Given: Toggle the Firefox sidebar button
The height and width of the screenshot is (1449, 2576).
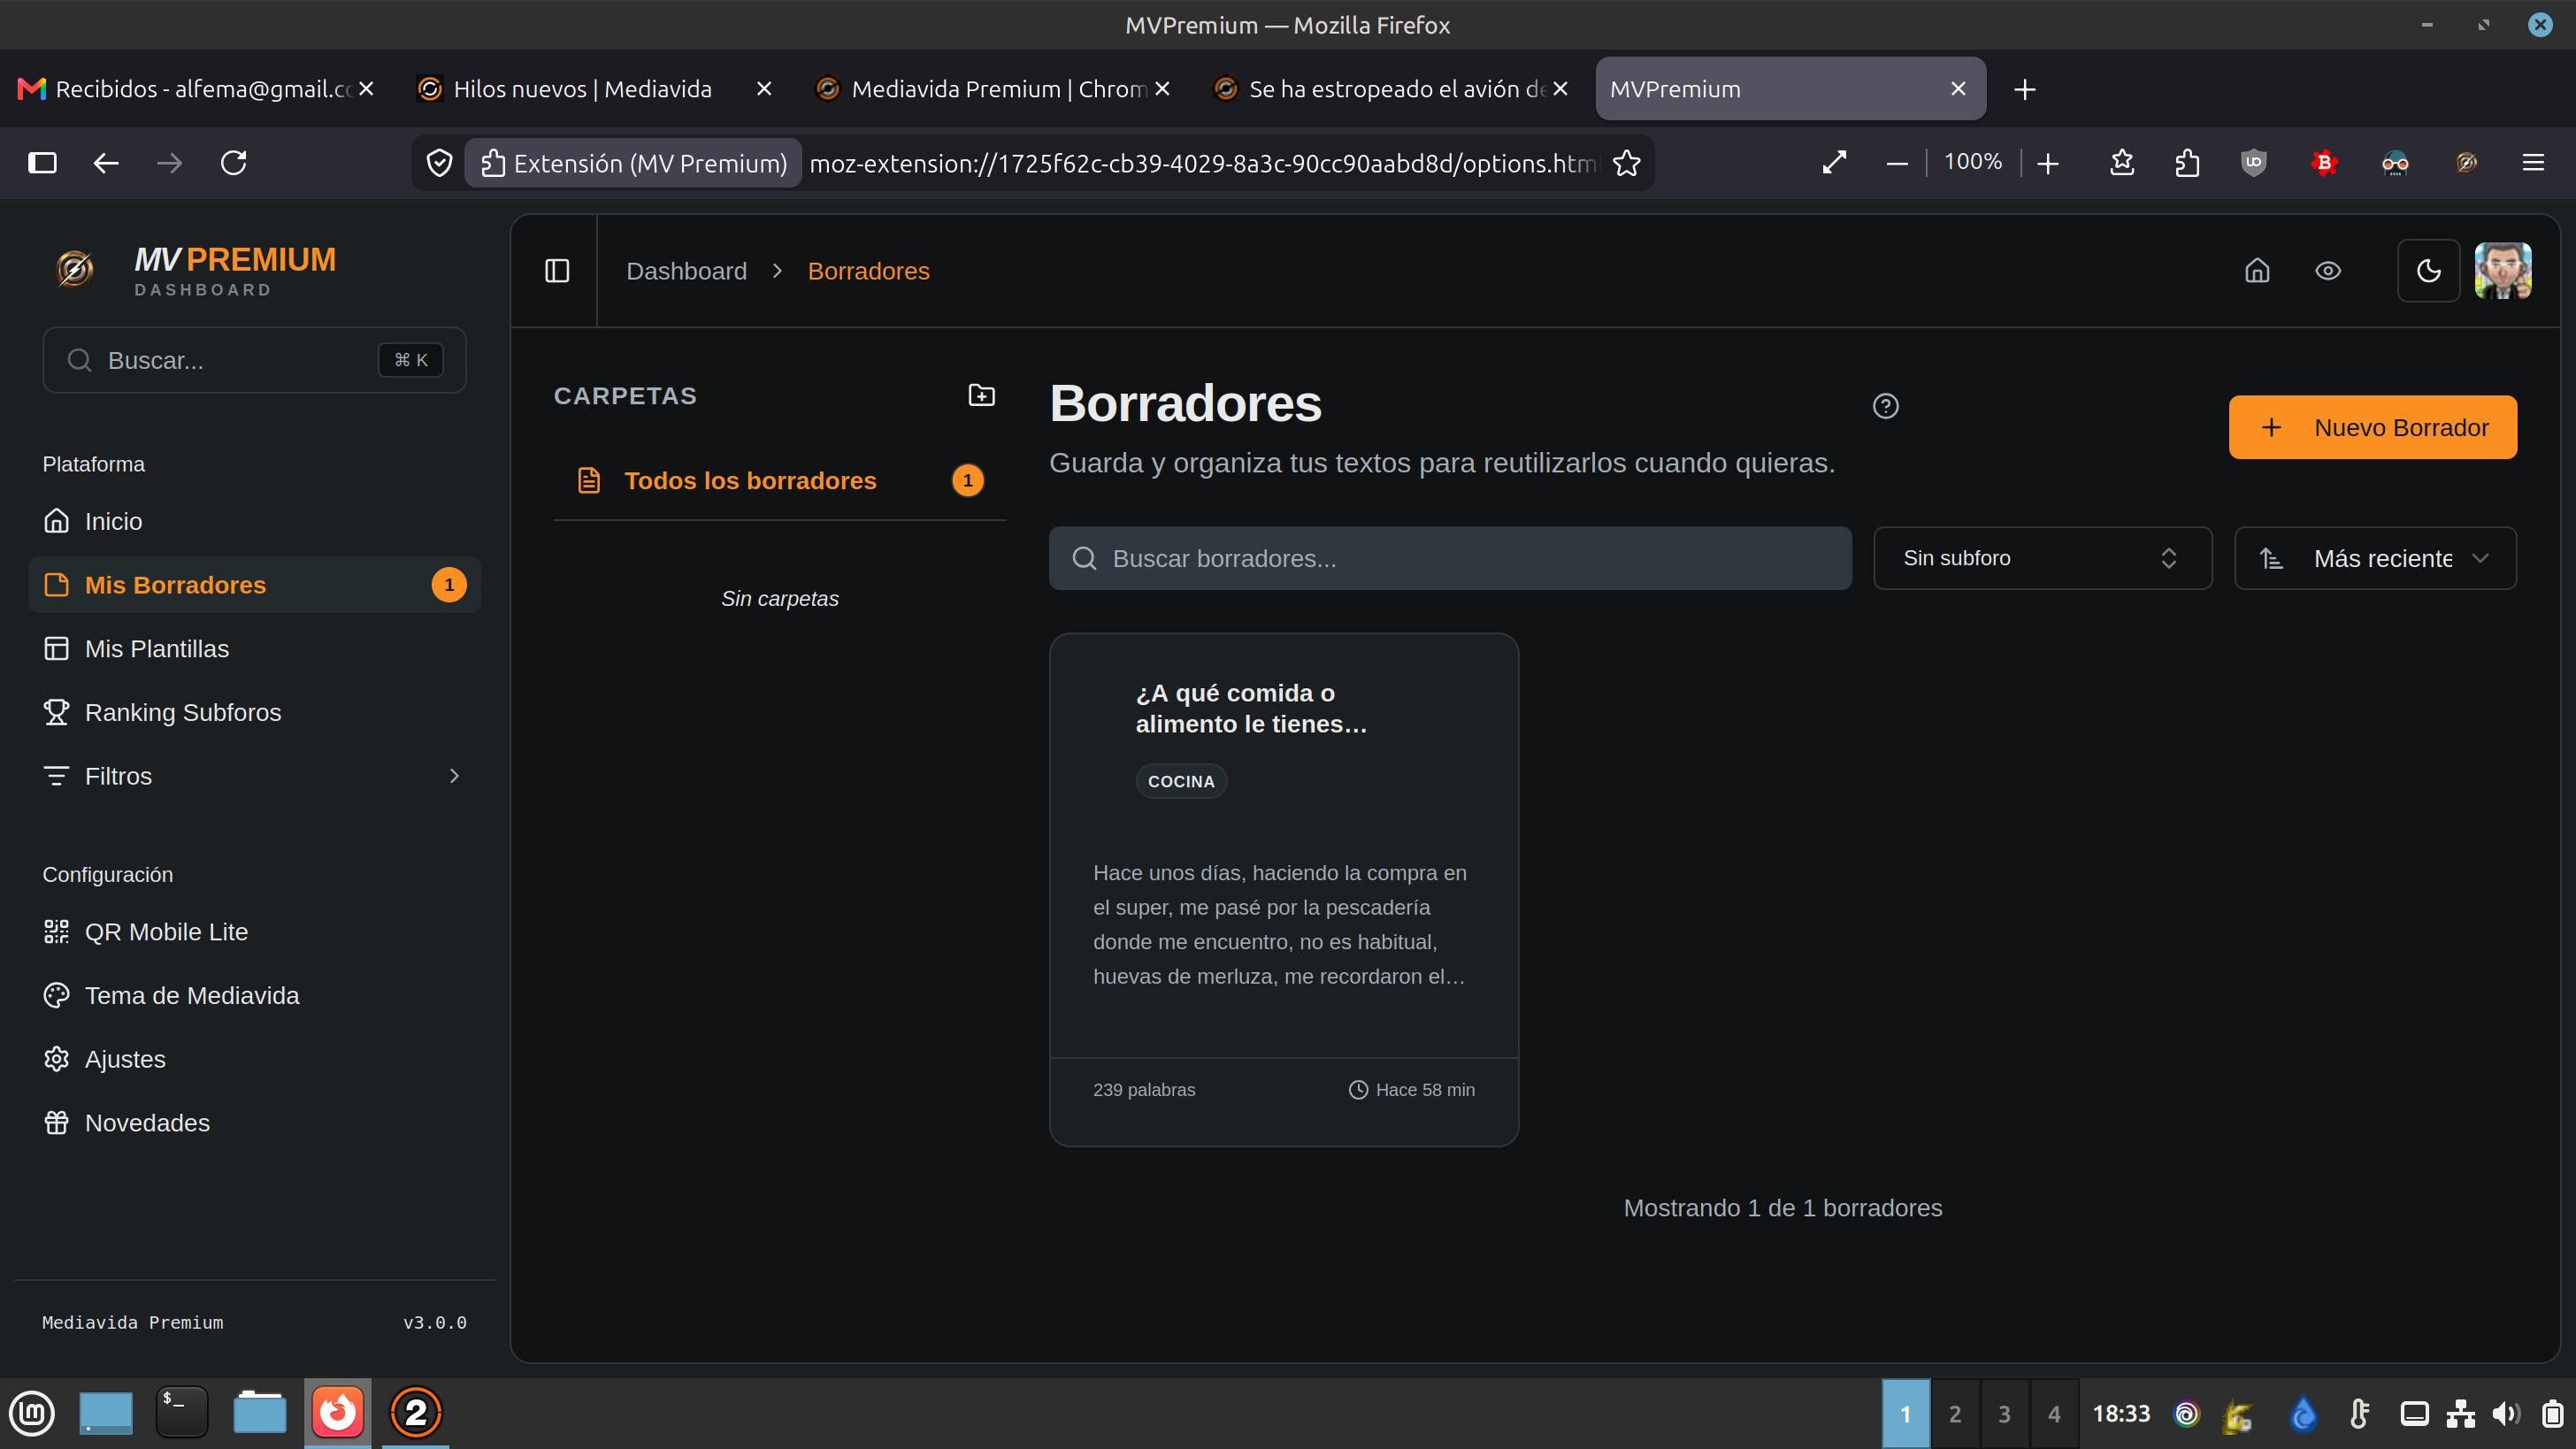Looking at the screenshot, I should pos(42,163).
